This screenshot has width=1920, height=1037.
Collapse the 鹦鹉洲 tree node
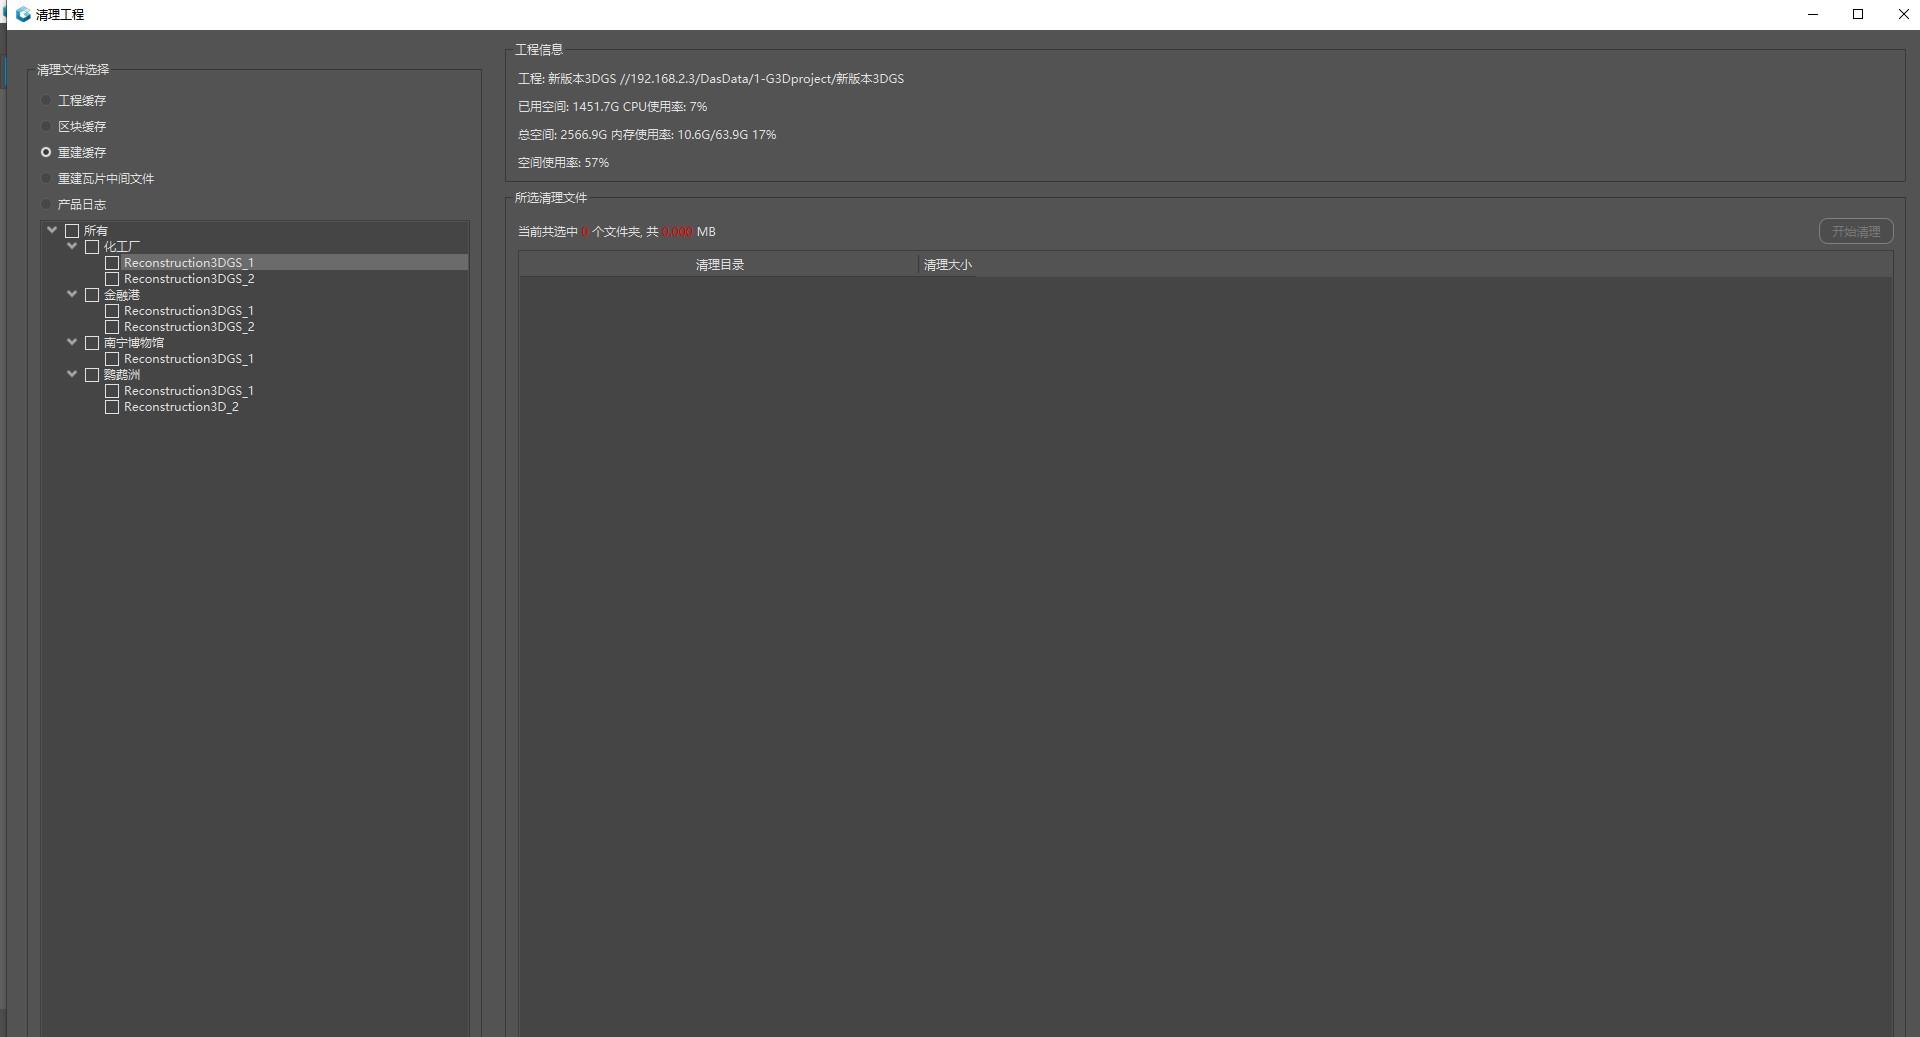pos(72,374)
